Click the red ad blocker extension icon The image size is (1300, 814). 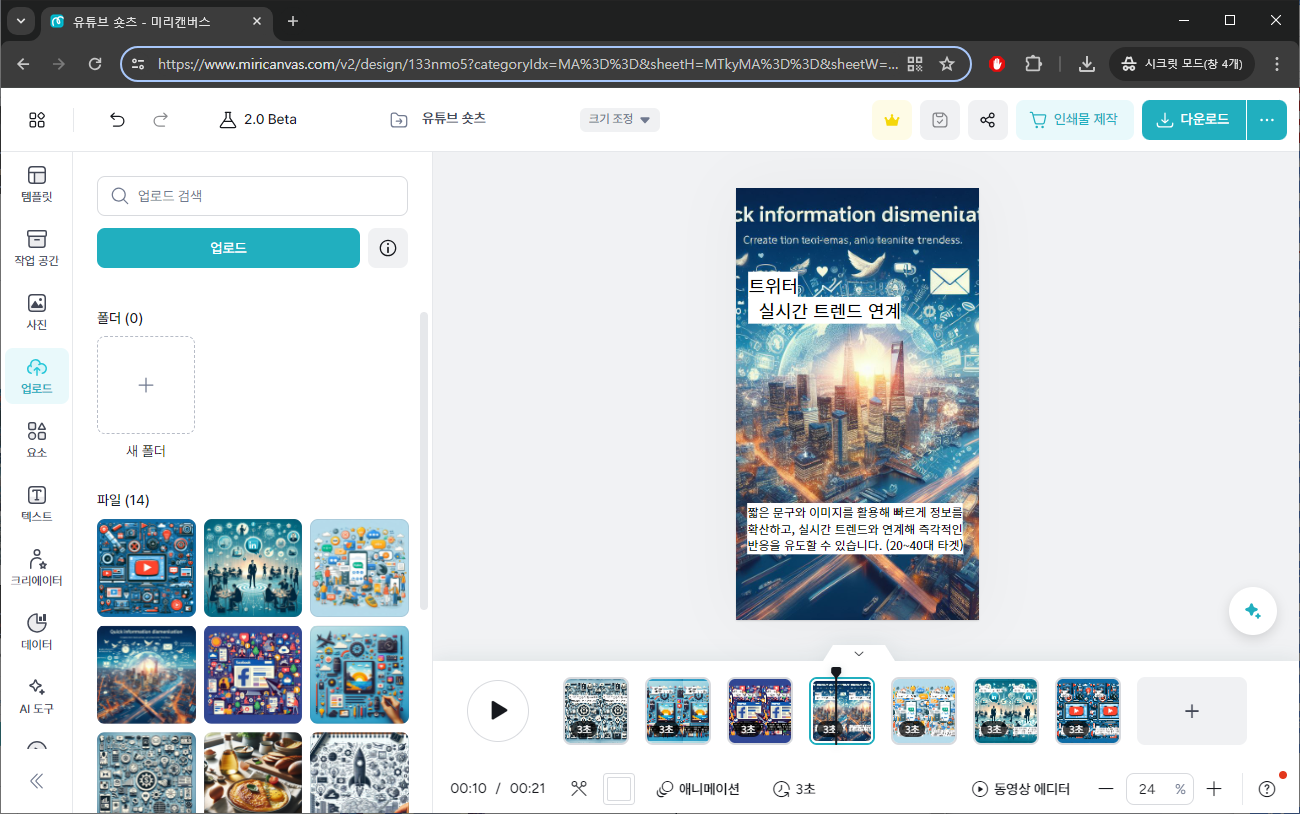pyautogui.click(x=997, y=64)
